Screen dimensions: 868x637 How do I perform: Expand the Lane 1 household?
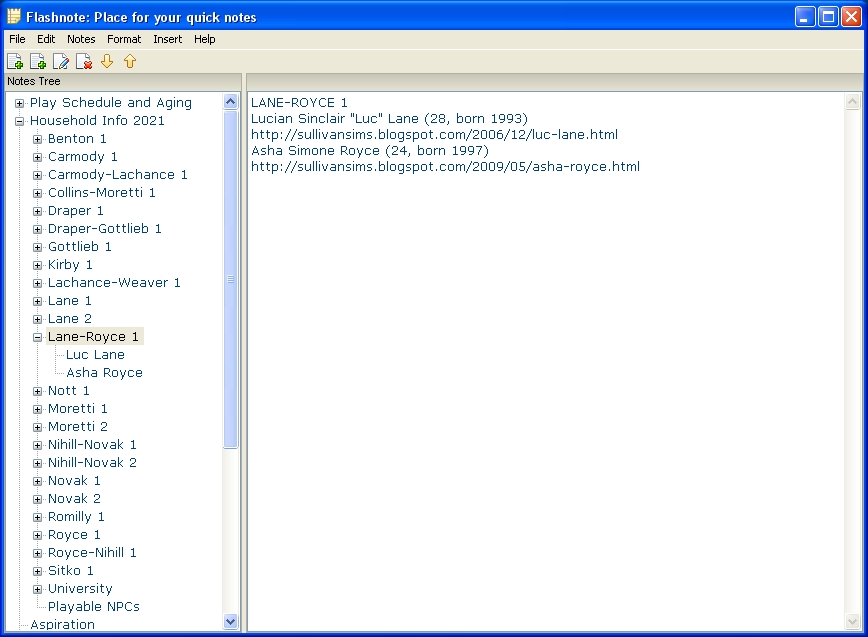37,301
